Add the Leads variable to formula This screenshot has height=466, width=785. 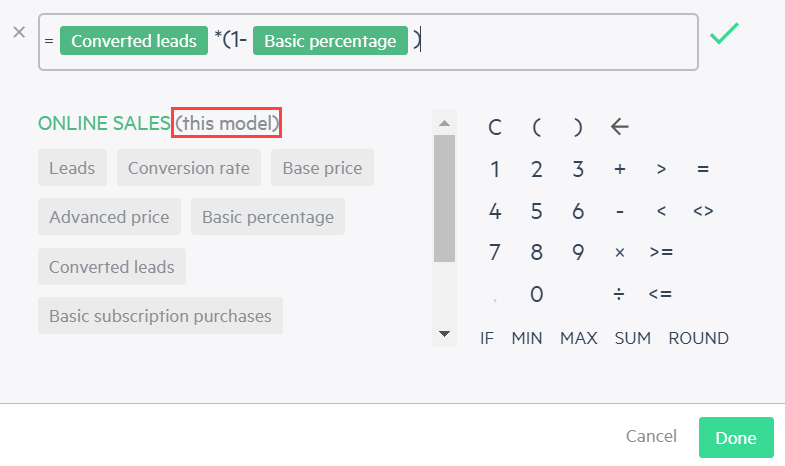(72, 168)
